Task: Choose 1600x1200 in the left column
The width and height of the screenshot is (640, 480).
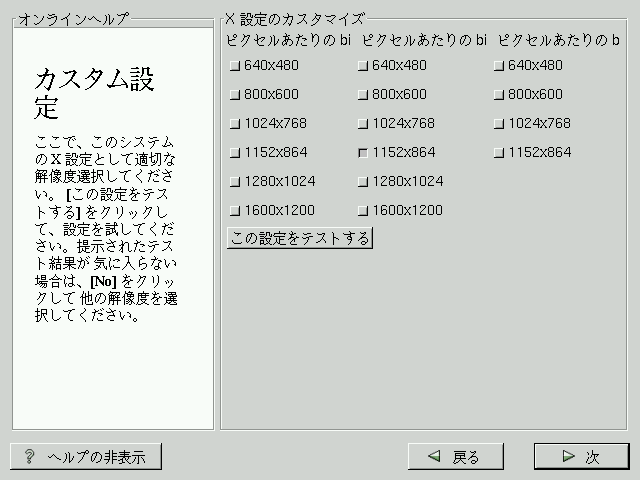Action: 235,211
